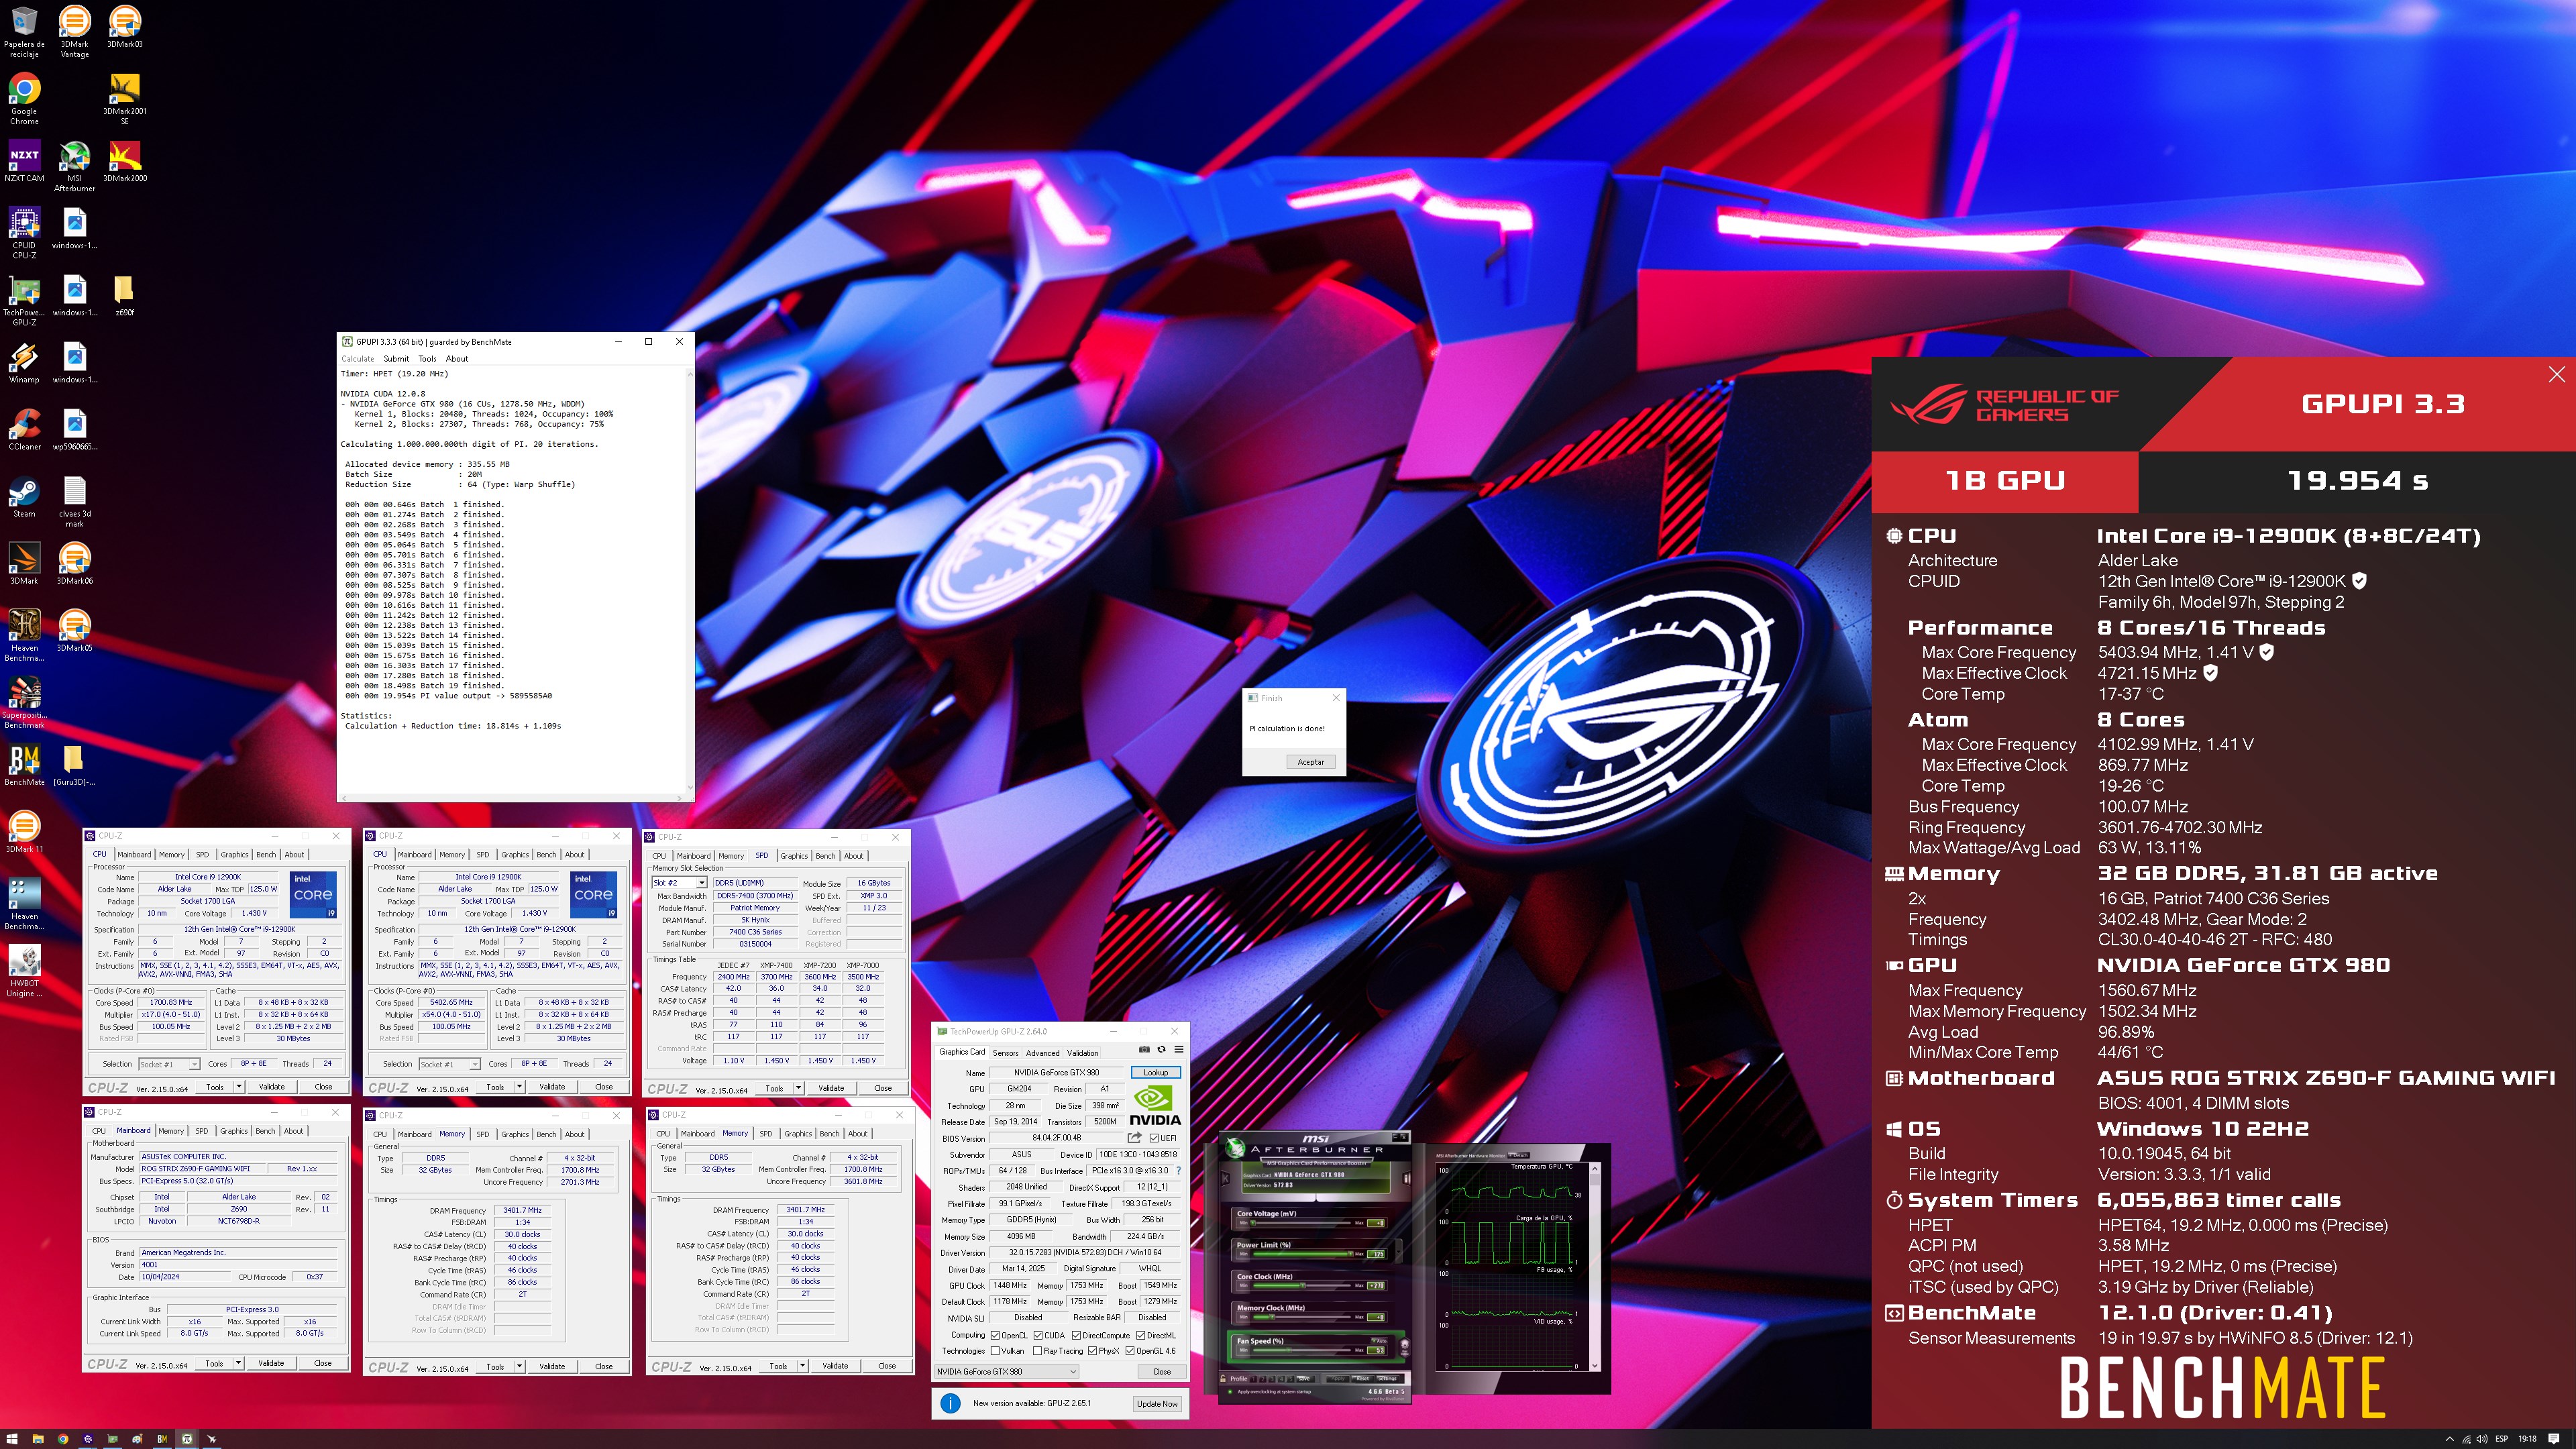
Task: Click the Afterburner info 'i' side button
Action: (x=1406, y=1179)
